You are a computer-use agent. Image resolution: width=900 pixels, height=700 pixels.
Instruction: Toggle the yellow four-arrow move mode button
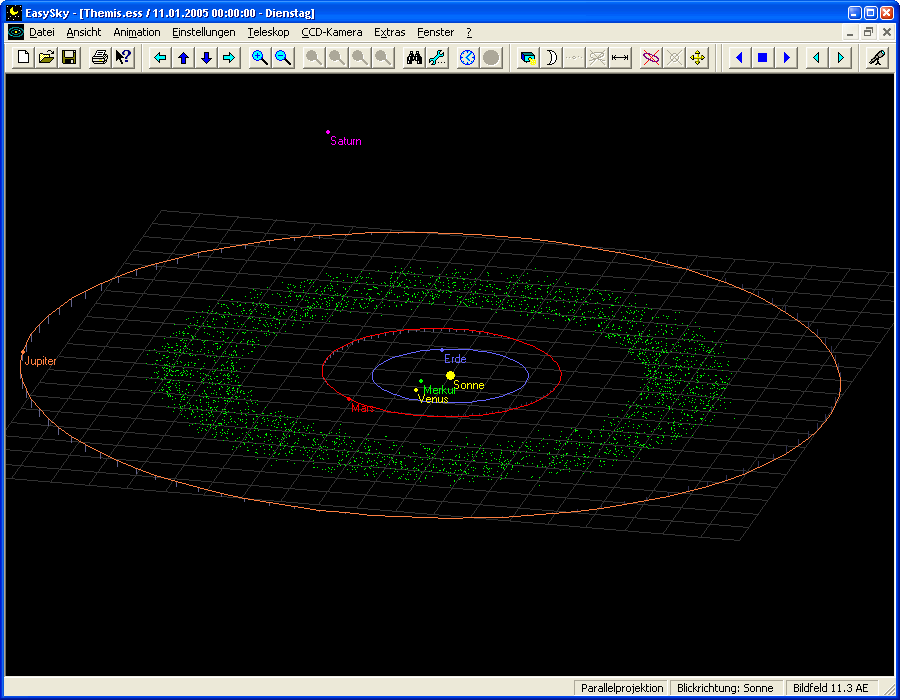[x=698, y=58]
